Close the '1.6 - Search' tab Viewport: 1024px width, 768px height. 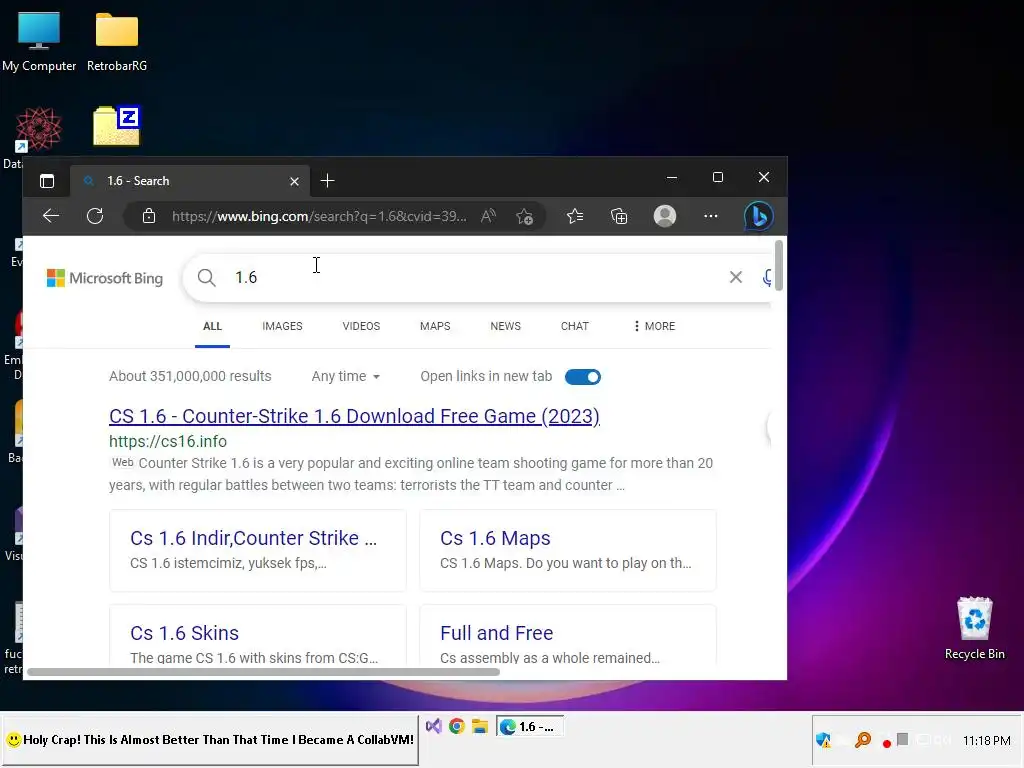[x=295, y=182]
